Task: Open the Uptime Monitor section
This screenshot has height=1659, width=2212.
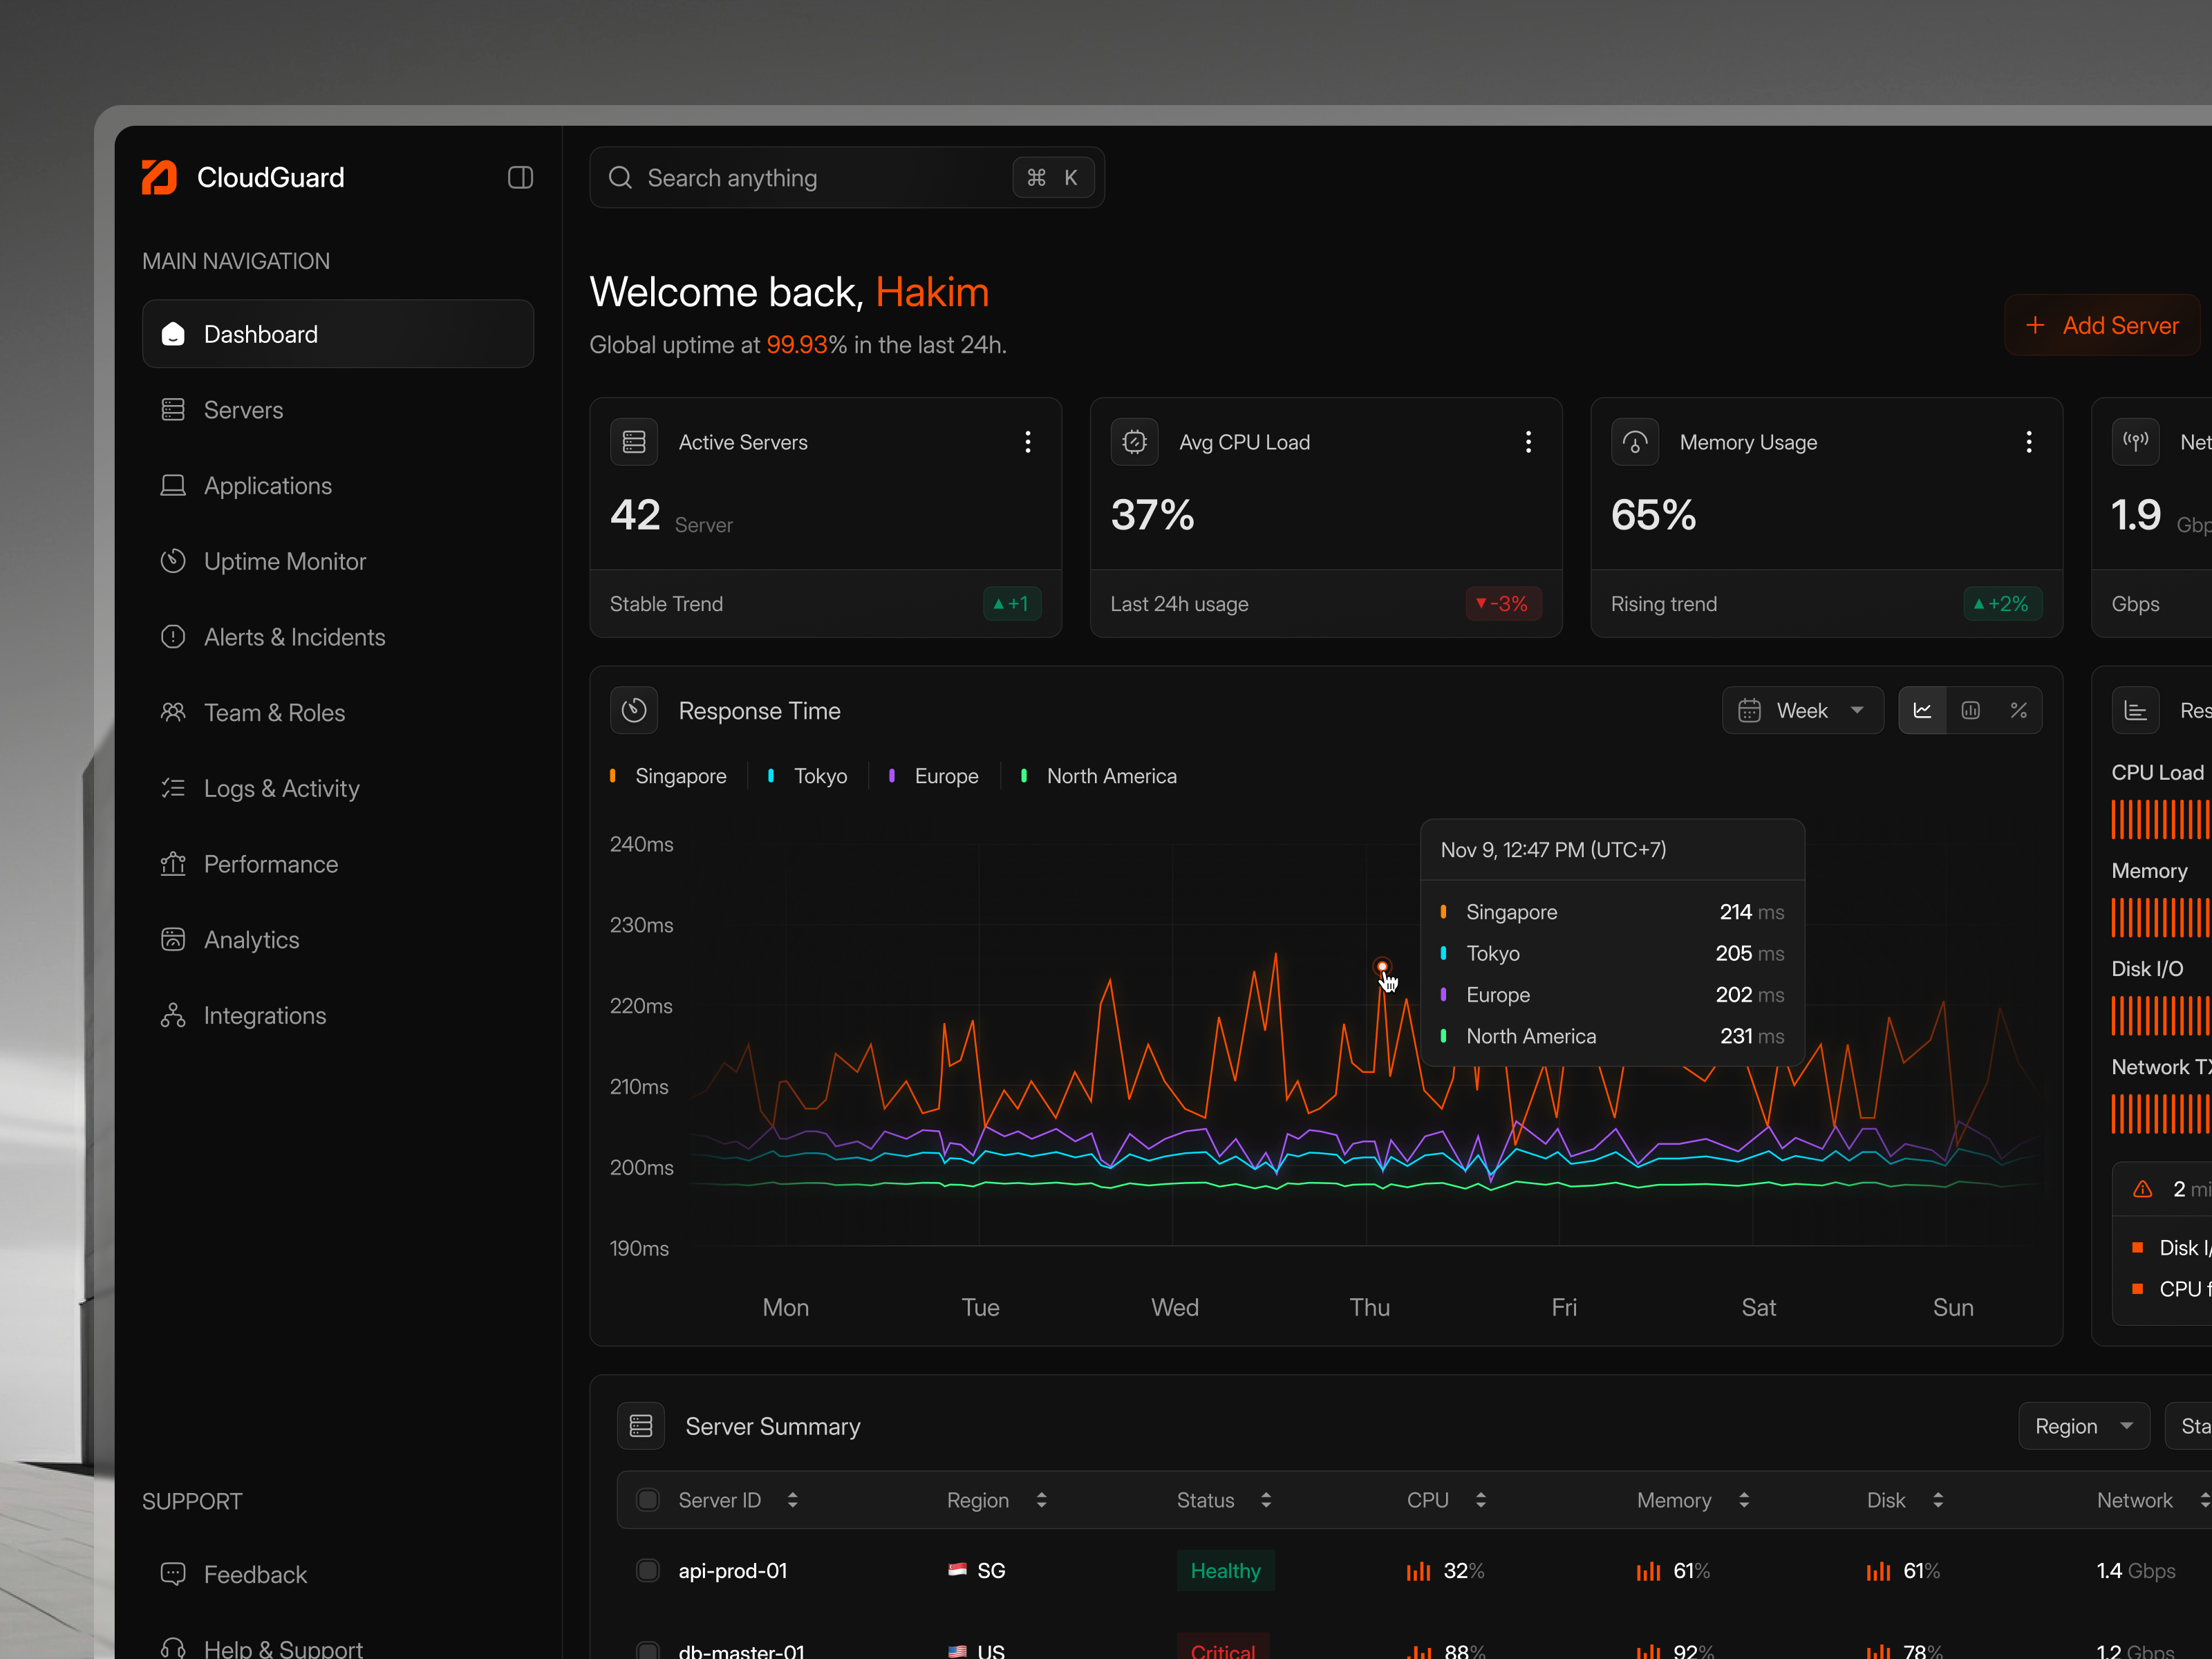Action: pos(285,561)
